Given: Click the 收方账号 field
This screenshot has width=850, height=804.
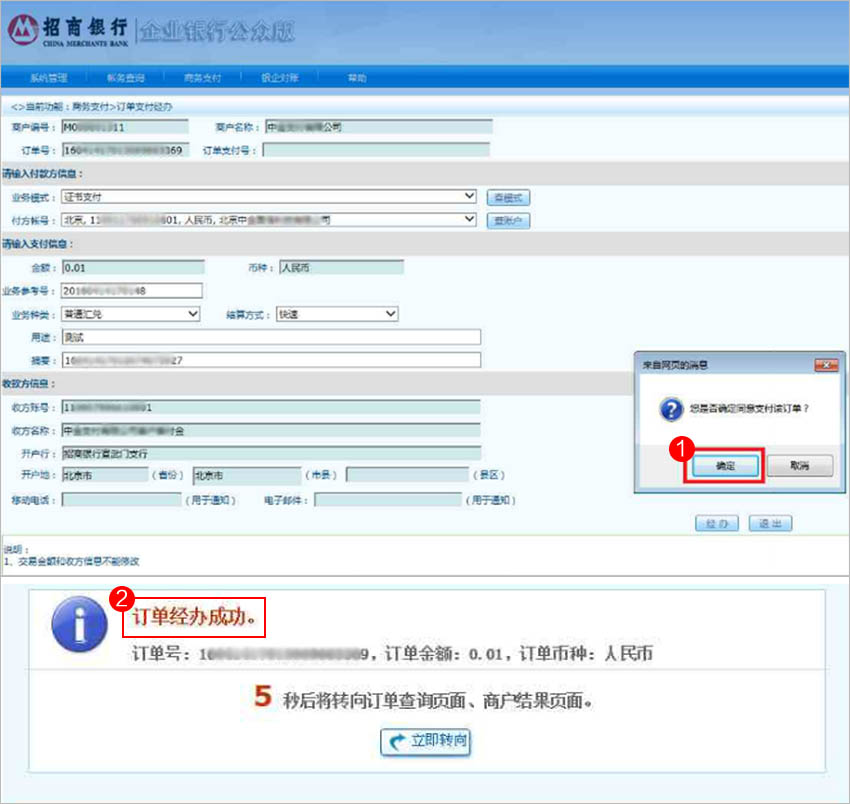Looking at the screenshot, I should point(271,407).
